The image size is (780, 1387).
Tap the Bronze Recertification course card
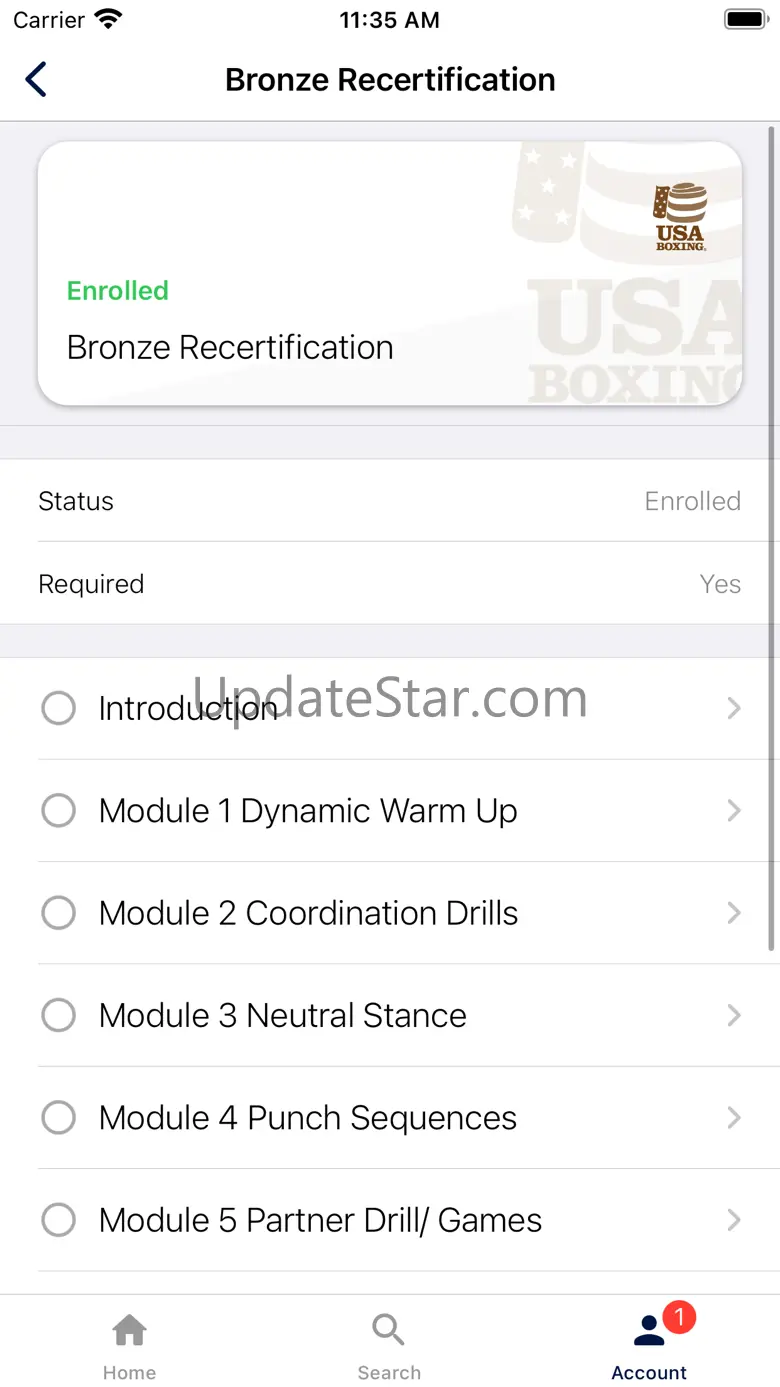click(390, 273)
